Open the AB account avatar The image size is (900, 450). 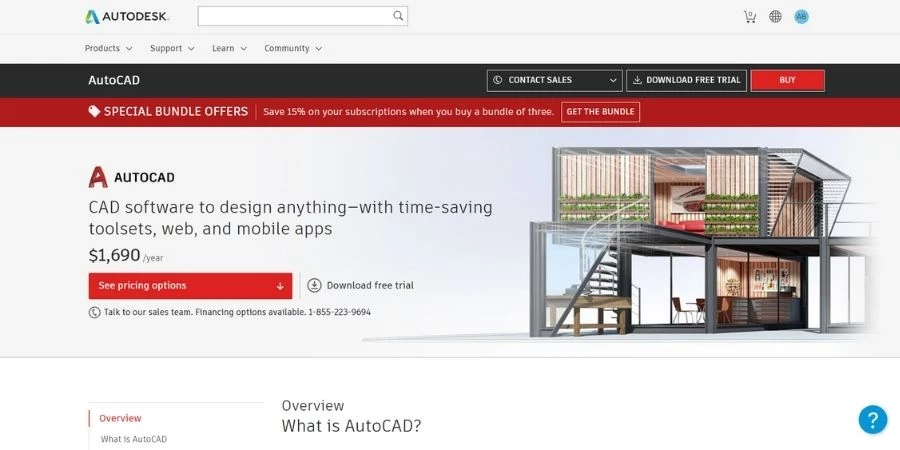pyautogui.click(x=801, y=17)
